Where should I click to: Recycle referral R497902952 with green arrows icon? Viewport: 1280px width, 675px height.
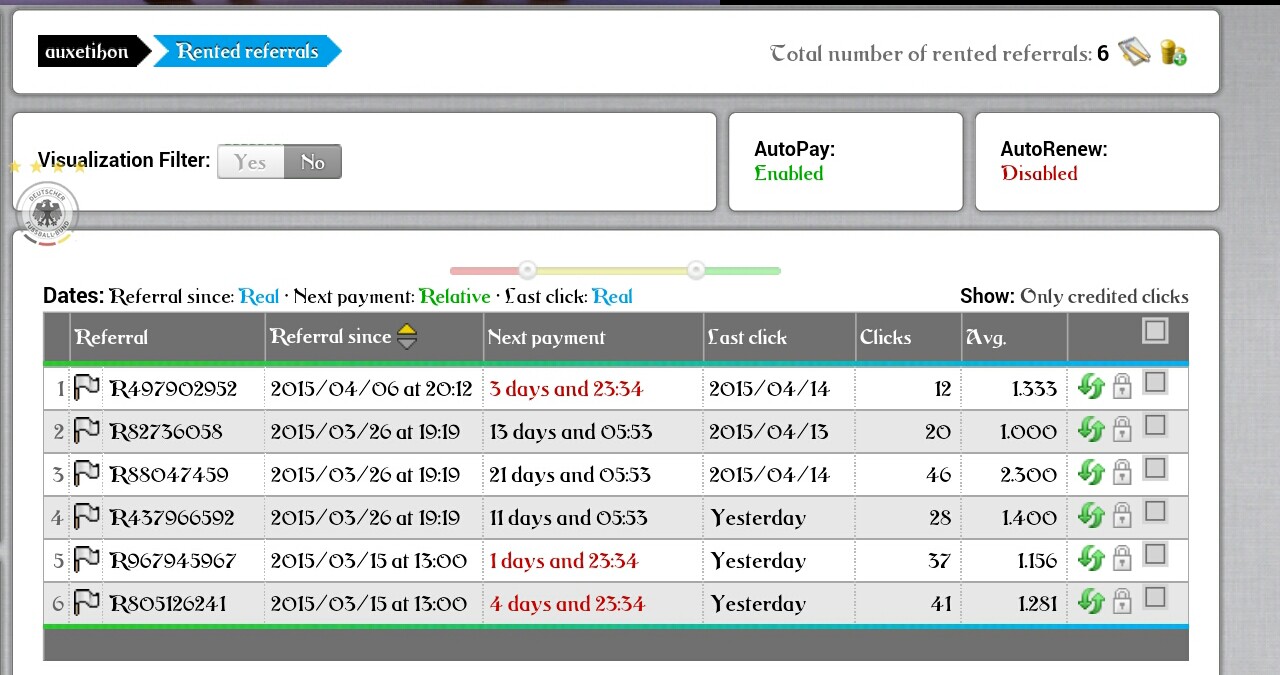tap(1092, 387)
